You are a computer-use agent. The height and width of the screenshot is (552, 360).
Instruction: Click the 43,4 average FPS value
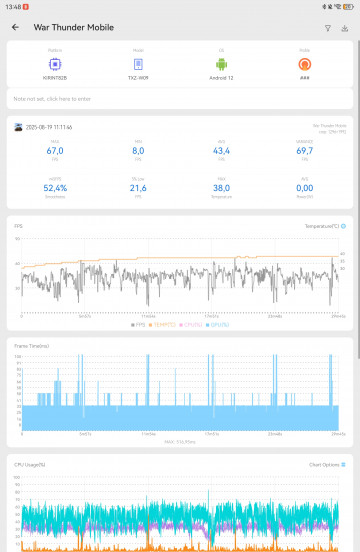pos(221,151)
